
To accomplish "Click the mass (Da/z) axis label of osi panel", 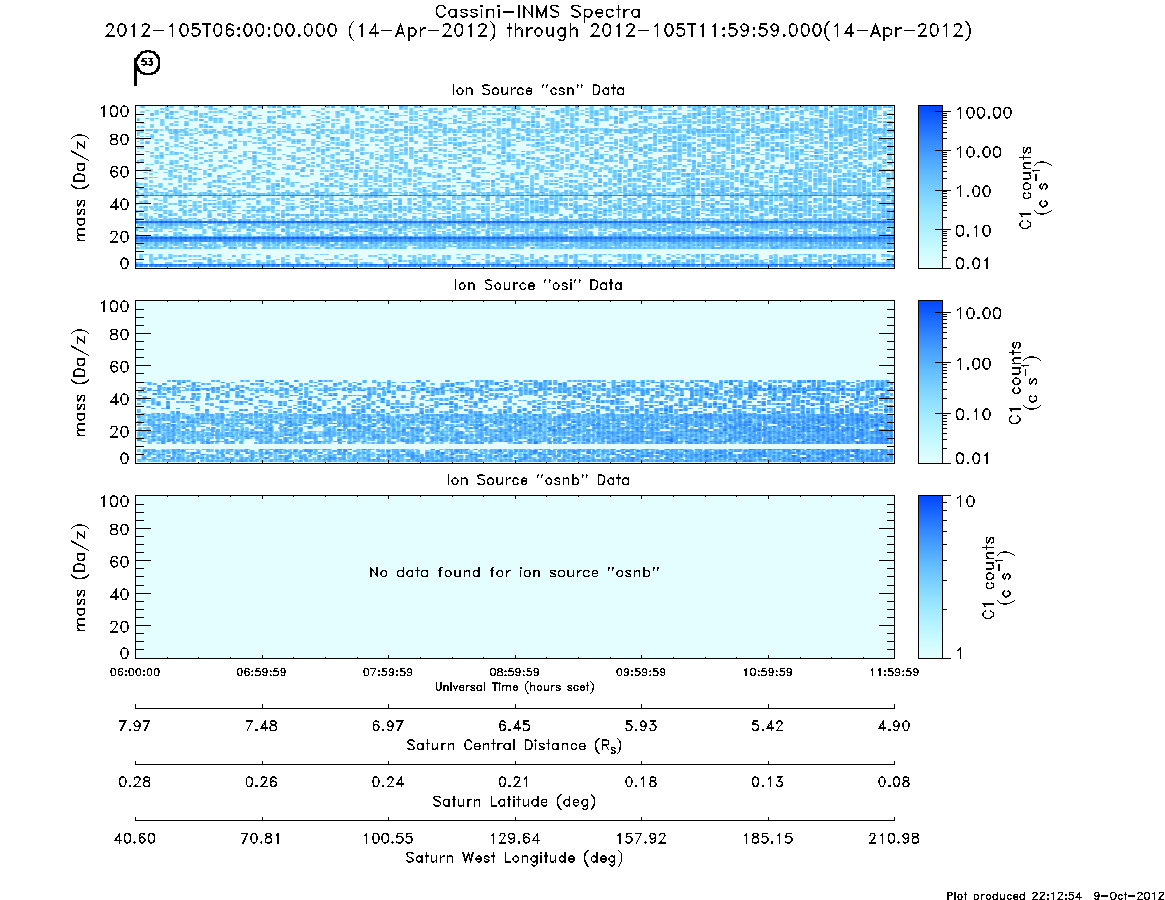I will pyautogui.click(x=80, y=382).
